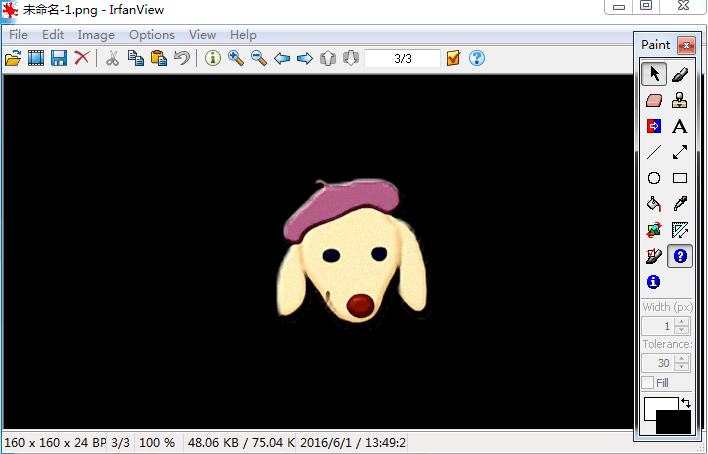The image size is (708, 454).
Task: Select the color replacer tool in Paint
Action: [x=654, y=126]
